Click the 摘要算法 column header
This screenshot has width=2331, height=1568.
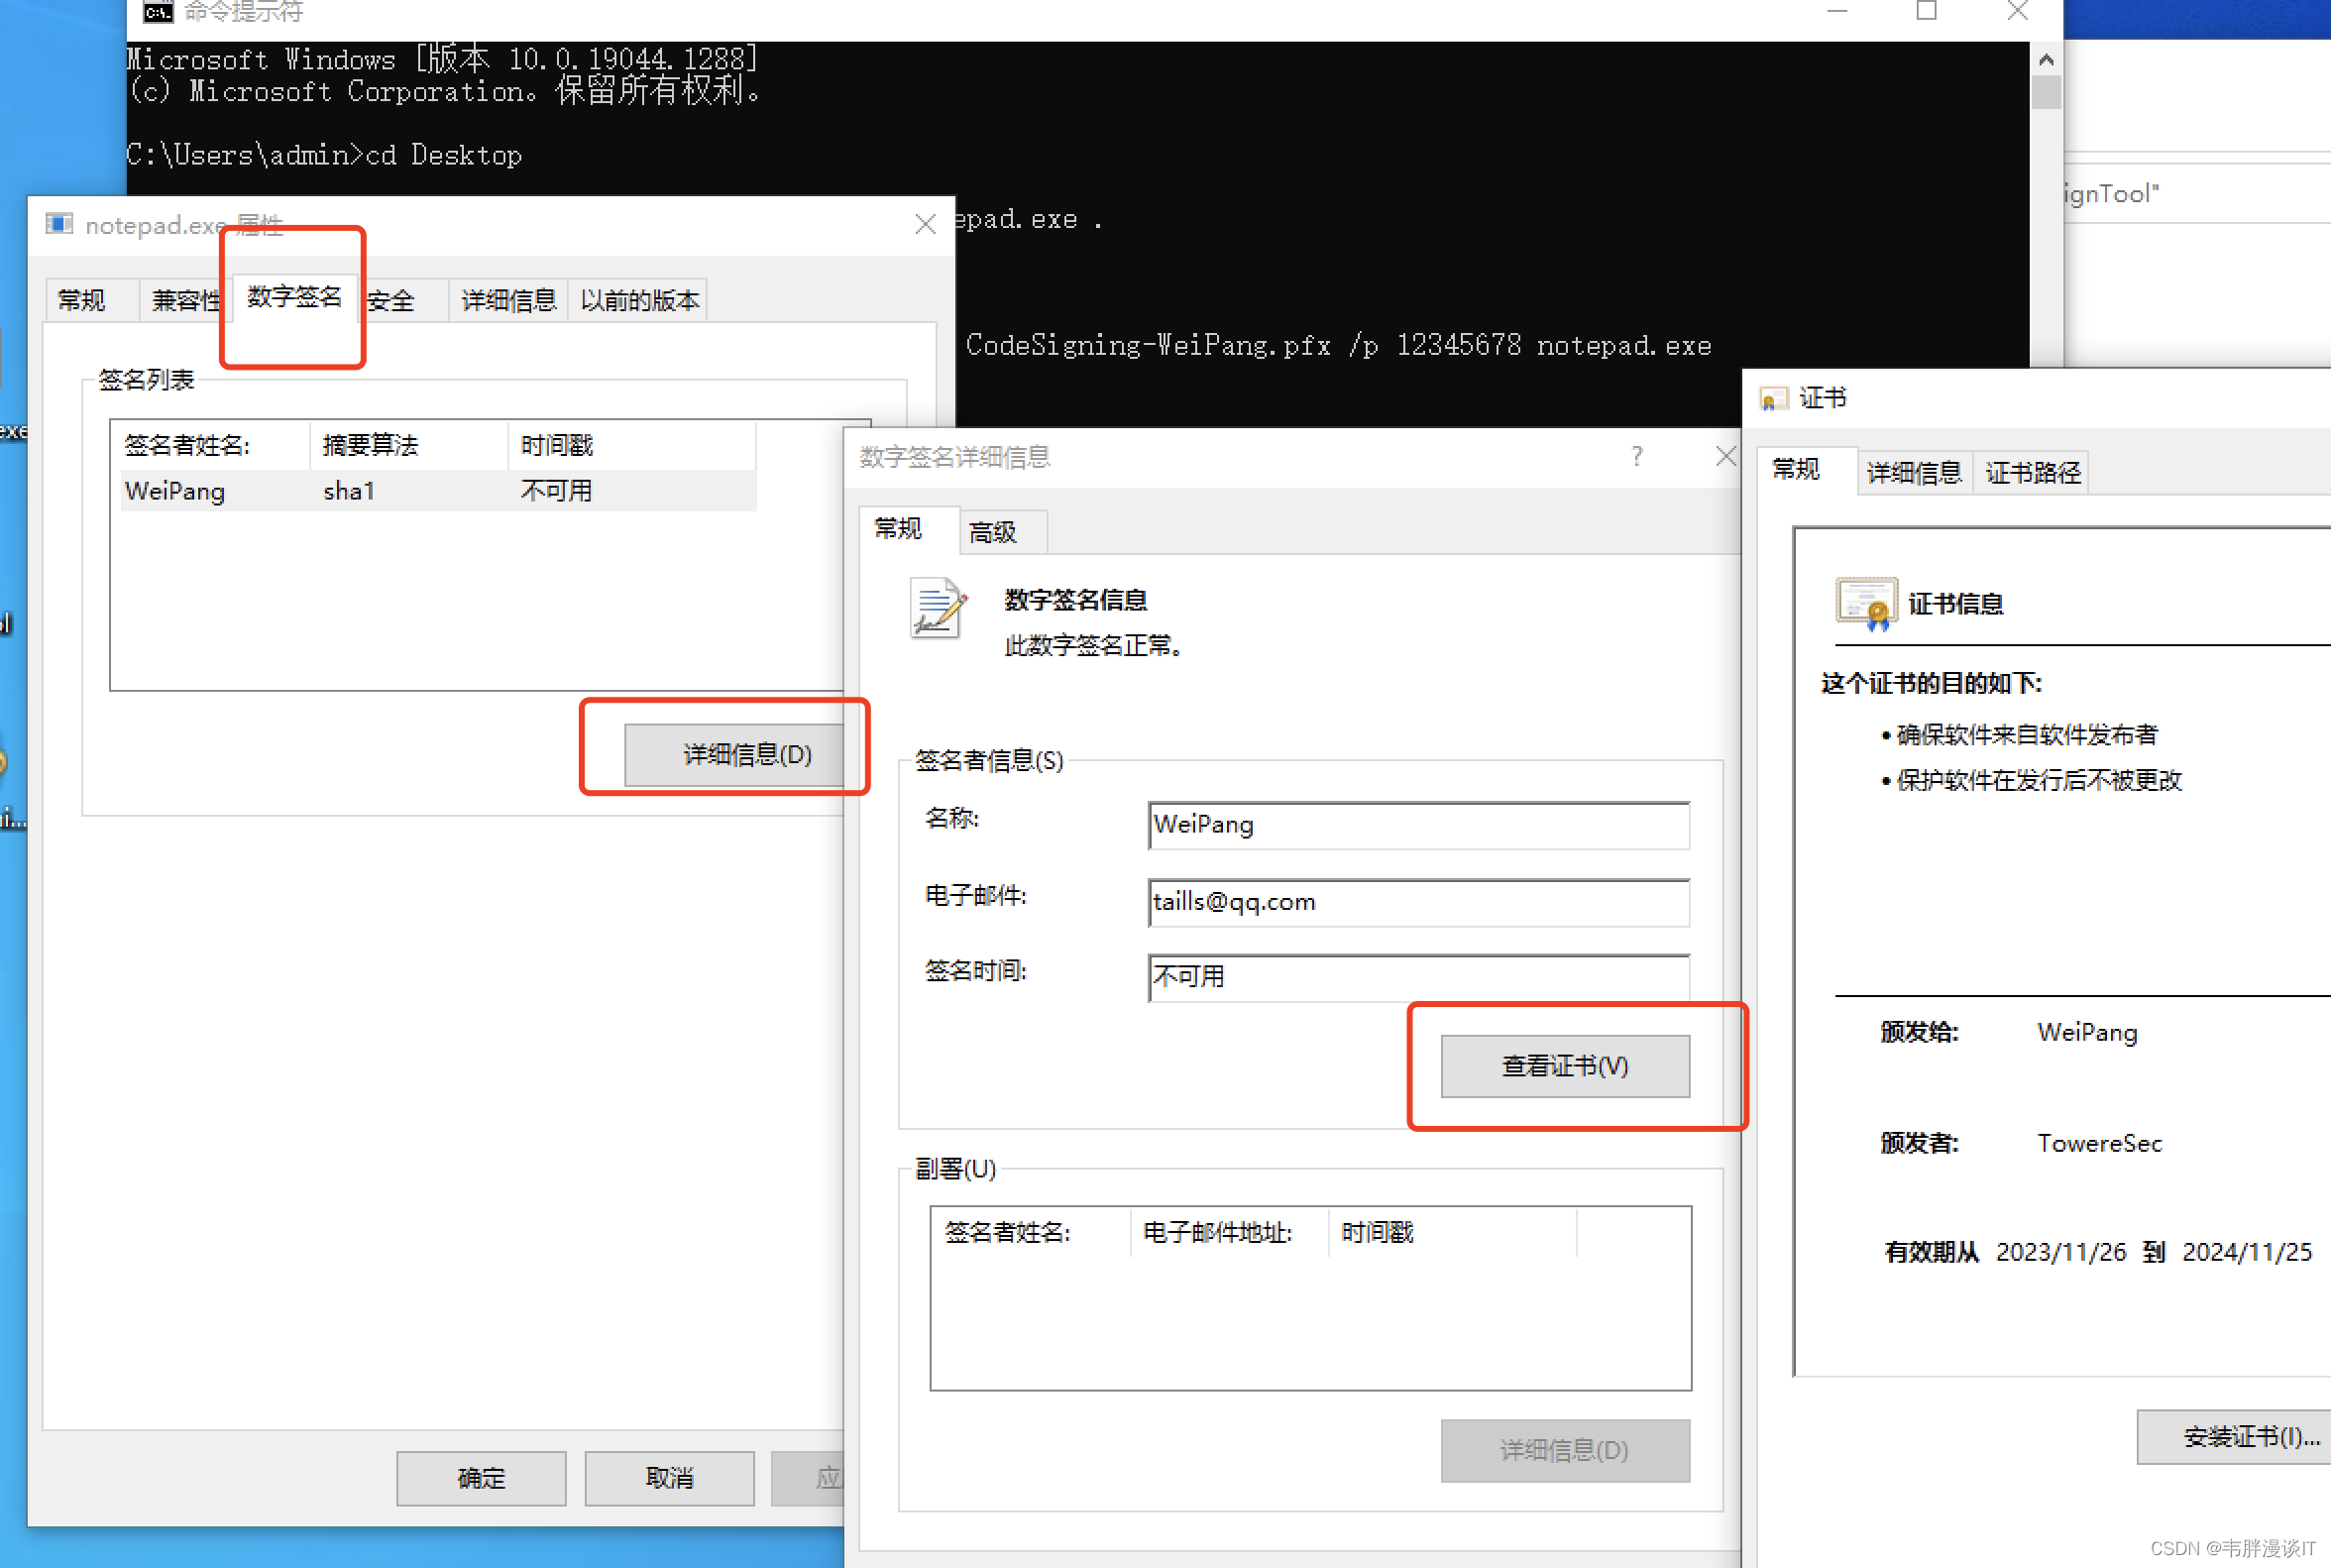click(409, 445)
